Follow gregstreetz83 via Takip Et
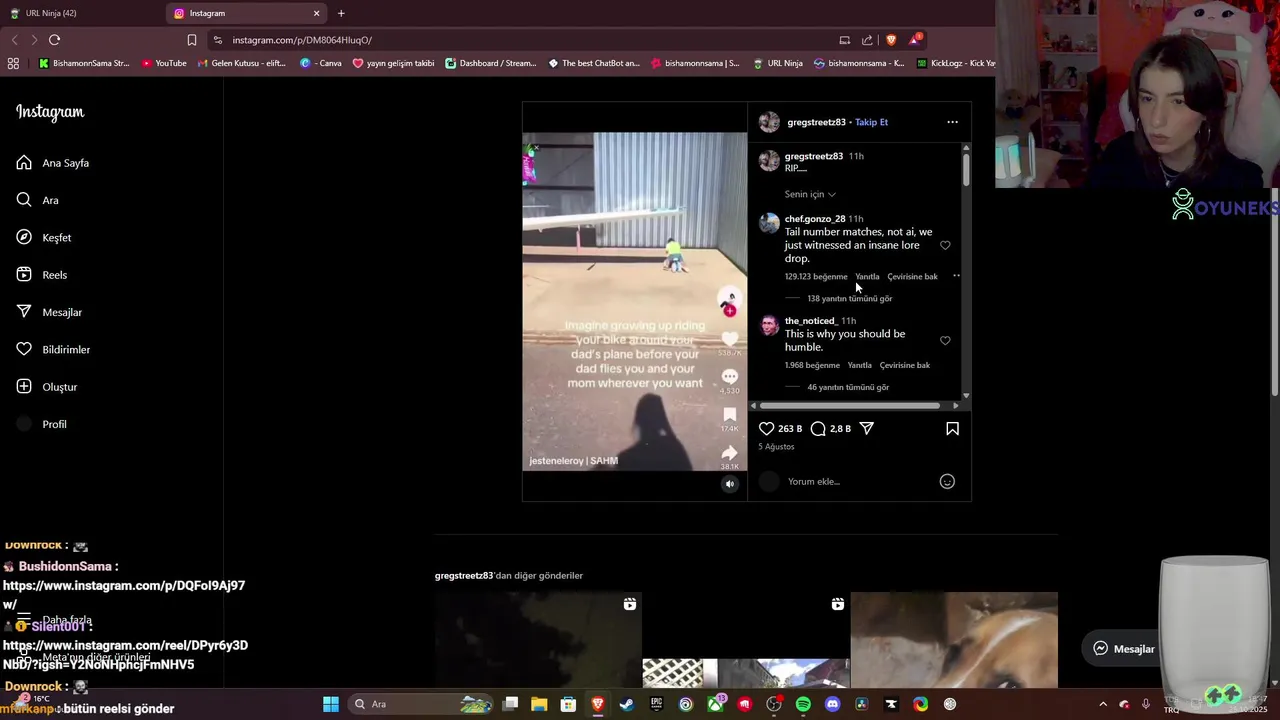Image resolution: width=1280 pixels, height=720 pixels. [x=871, y=122]
